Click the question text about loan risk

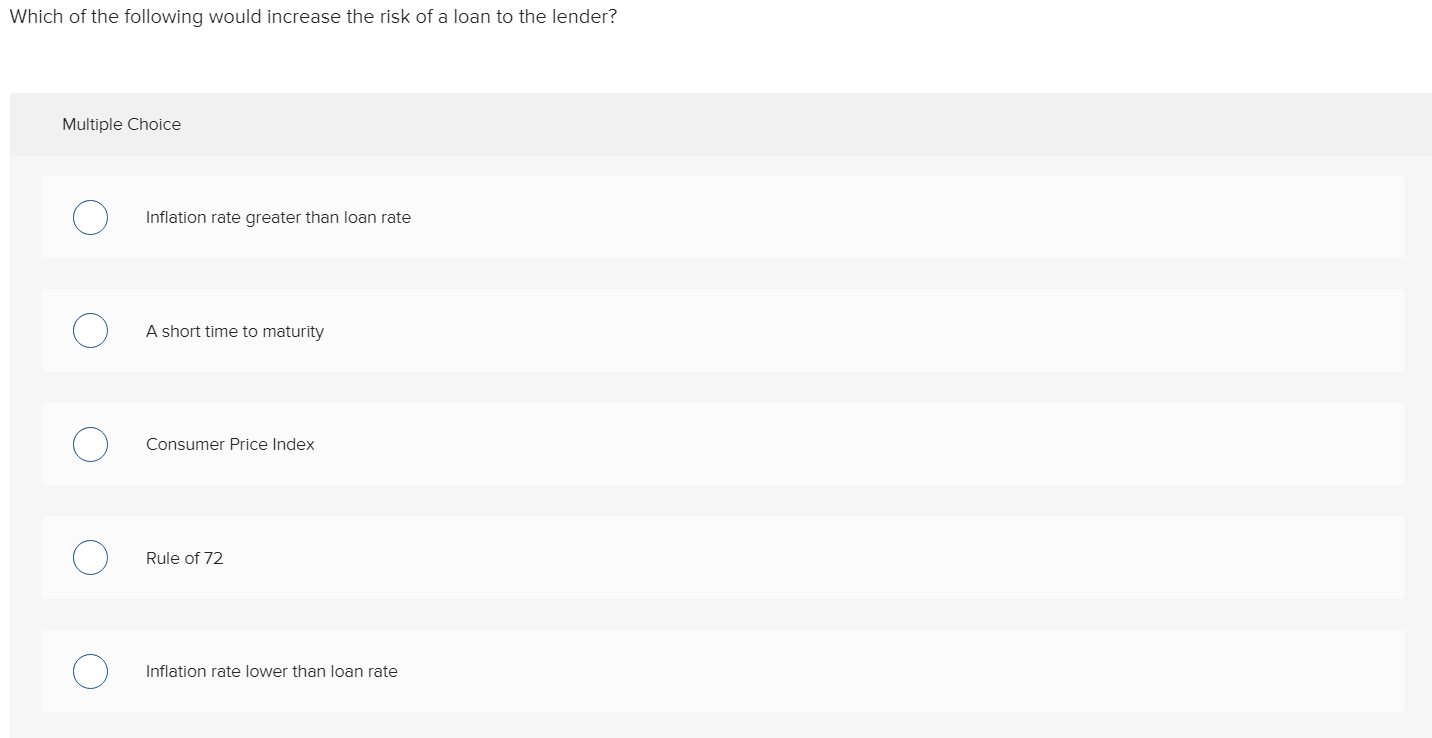tap(313, 17)
